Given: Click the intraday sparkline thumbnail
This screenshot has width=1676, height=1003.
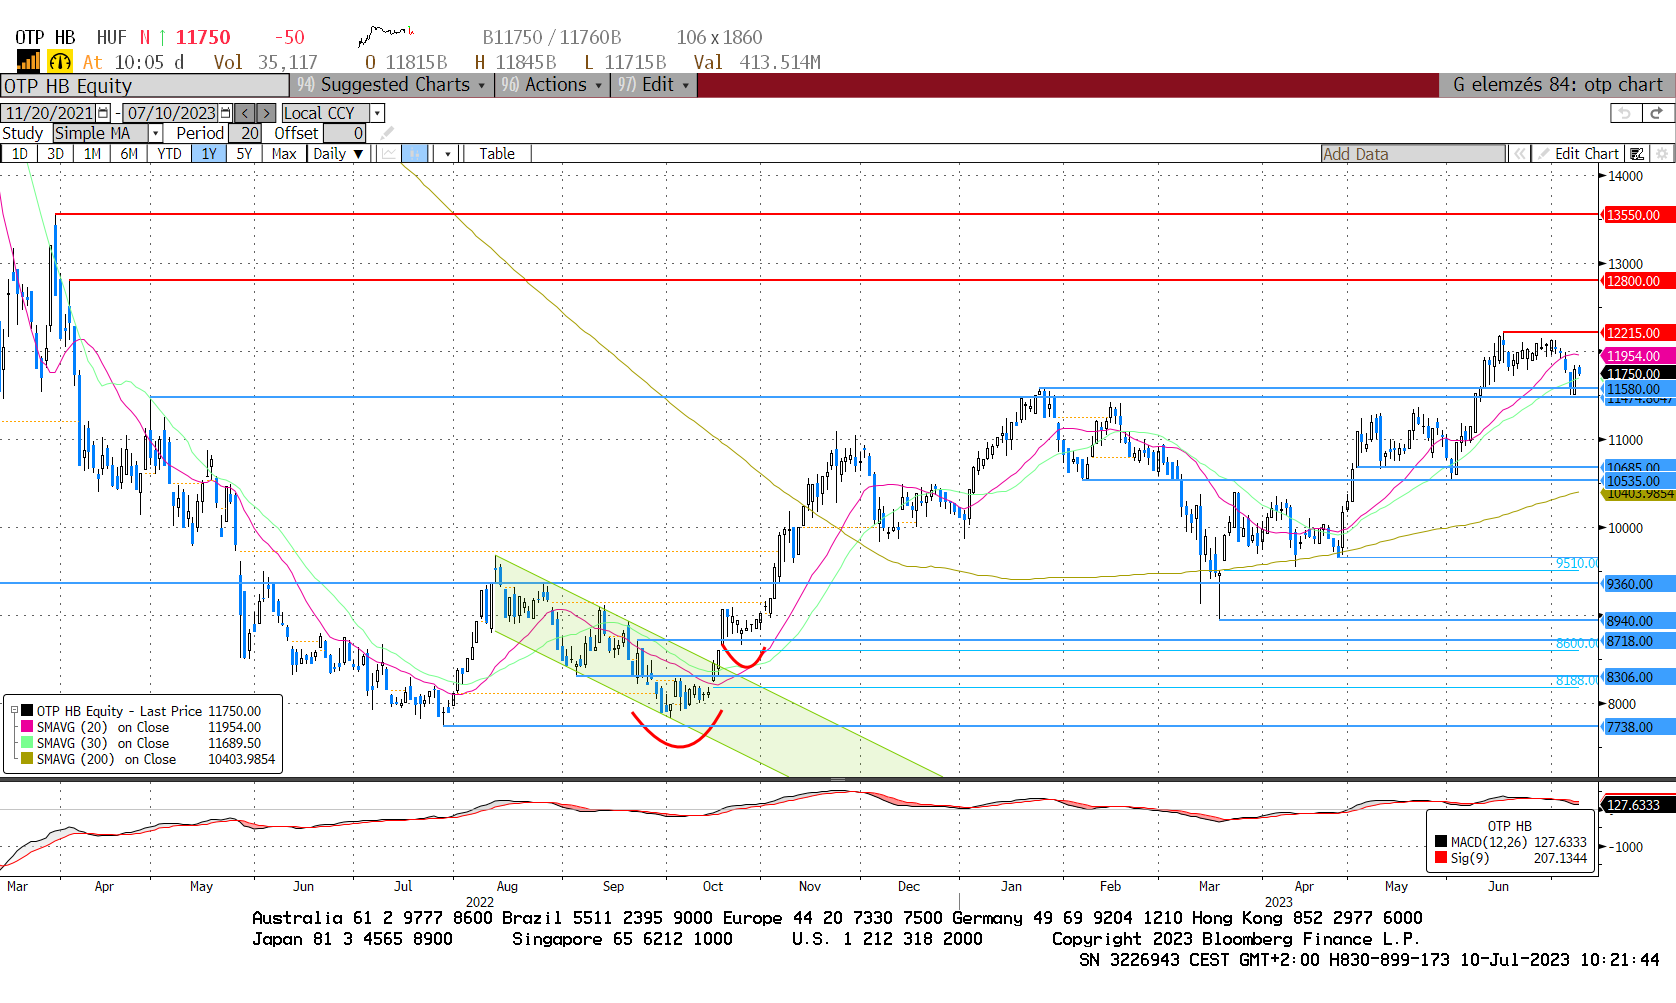Looking at the screenshot, I should (x=386, y=38).
